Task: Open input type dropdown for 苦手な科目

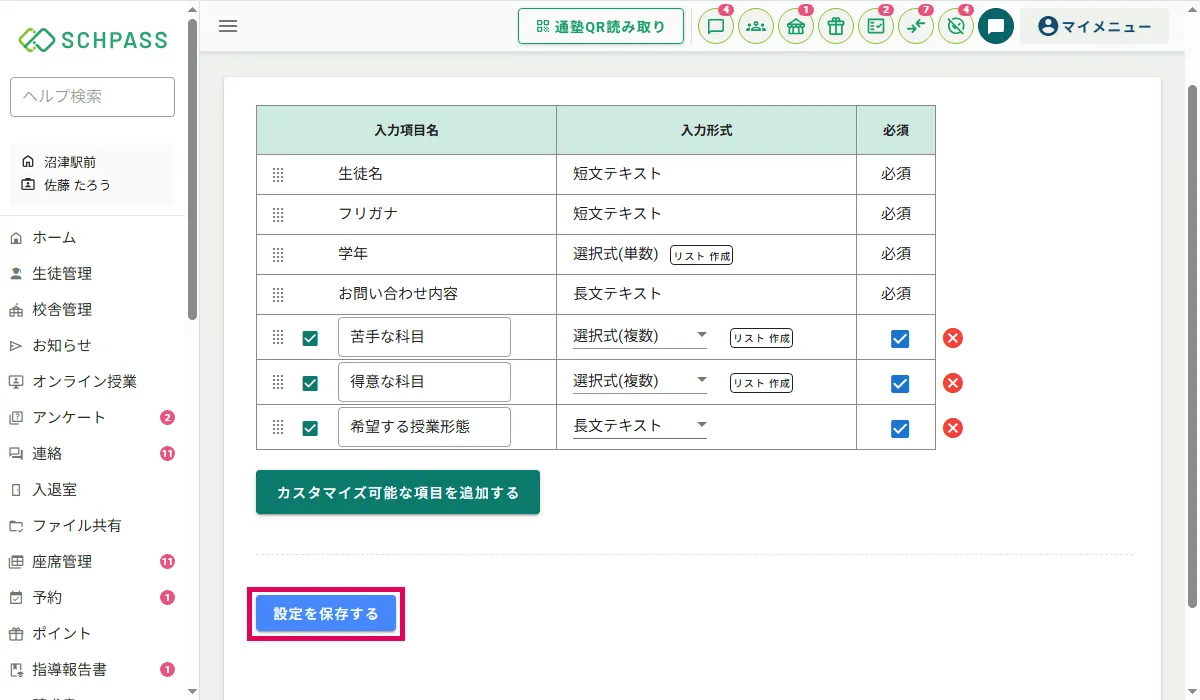Action: (x=640, y=336)
